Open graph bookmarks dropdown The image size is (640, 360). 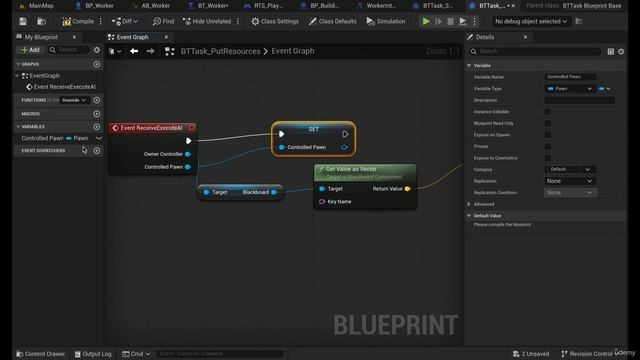click(115, 51)
